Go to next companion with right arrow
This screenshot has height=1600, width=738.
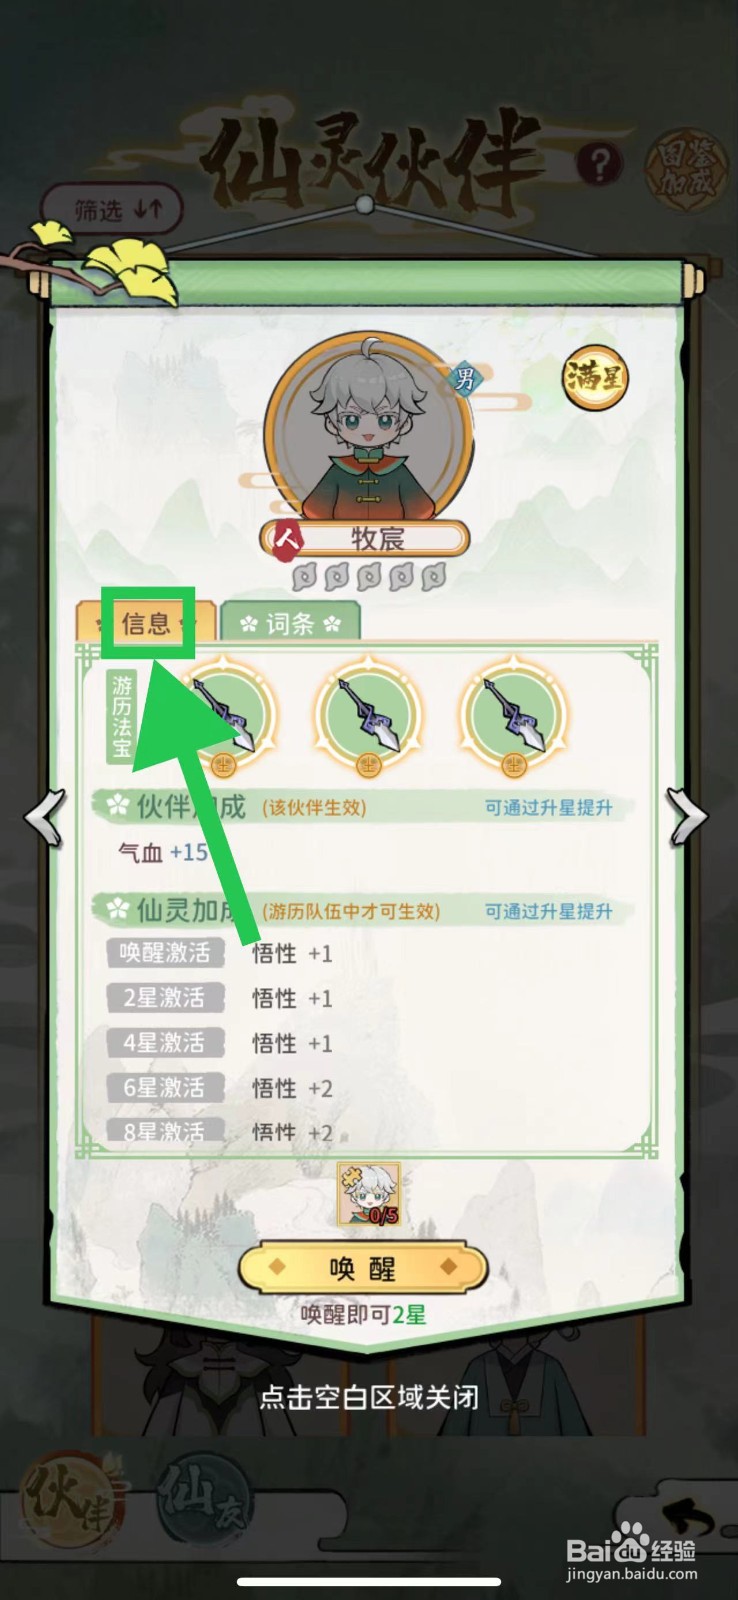688,817
